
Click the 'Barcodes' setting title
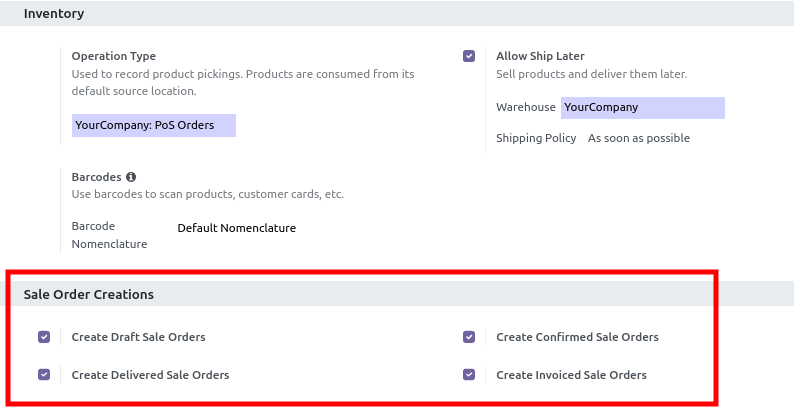click(97, 177)
